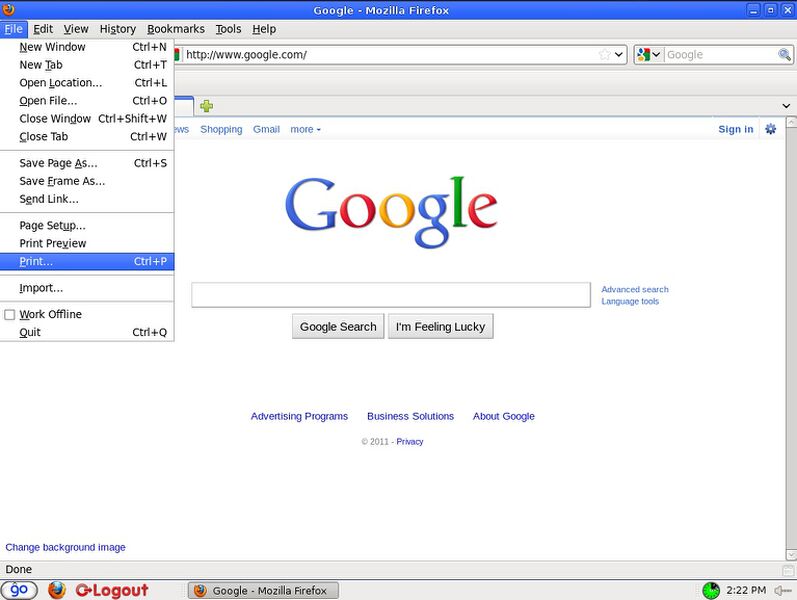
Task: Select Print Preview menu entry
Action: click(87, 243)
